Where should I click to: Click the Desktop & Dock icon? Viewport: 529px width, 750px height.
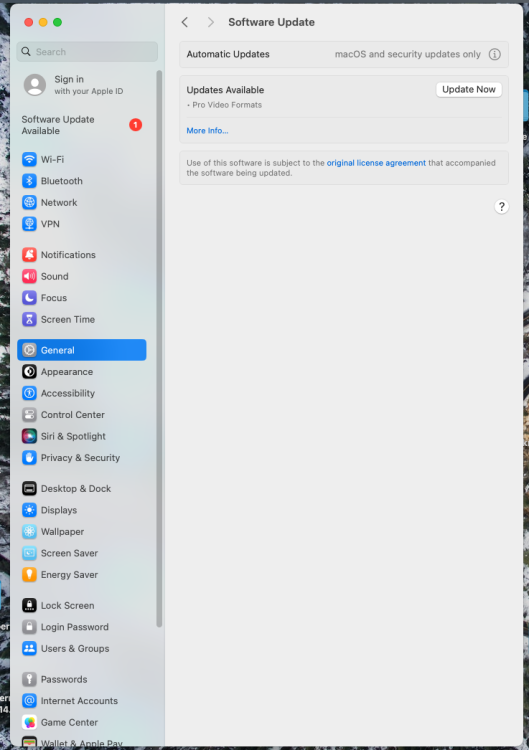point(29,488)
